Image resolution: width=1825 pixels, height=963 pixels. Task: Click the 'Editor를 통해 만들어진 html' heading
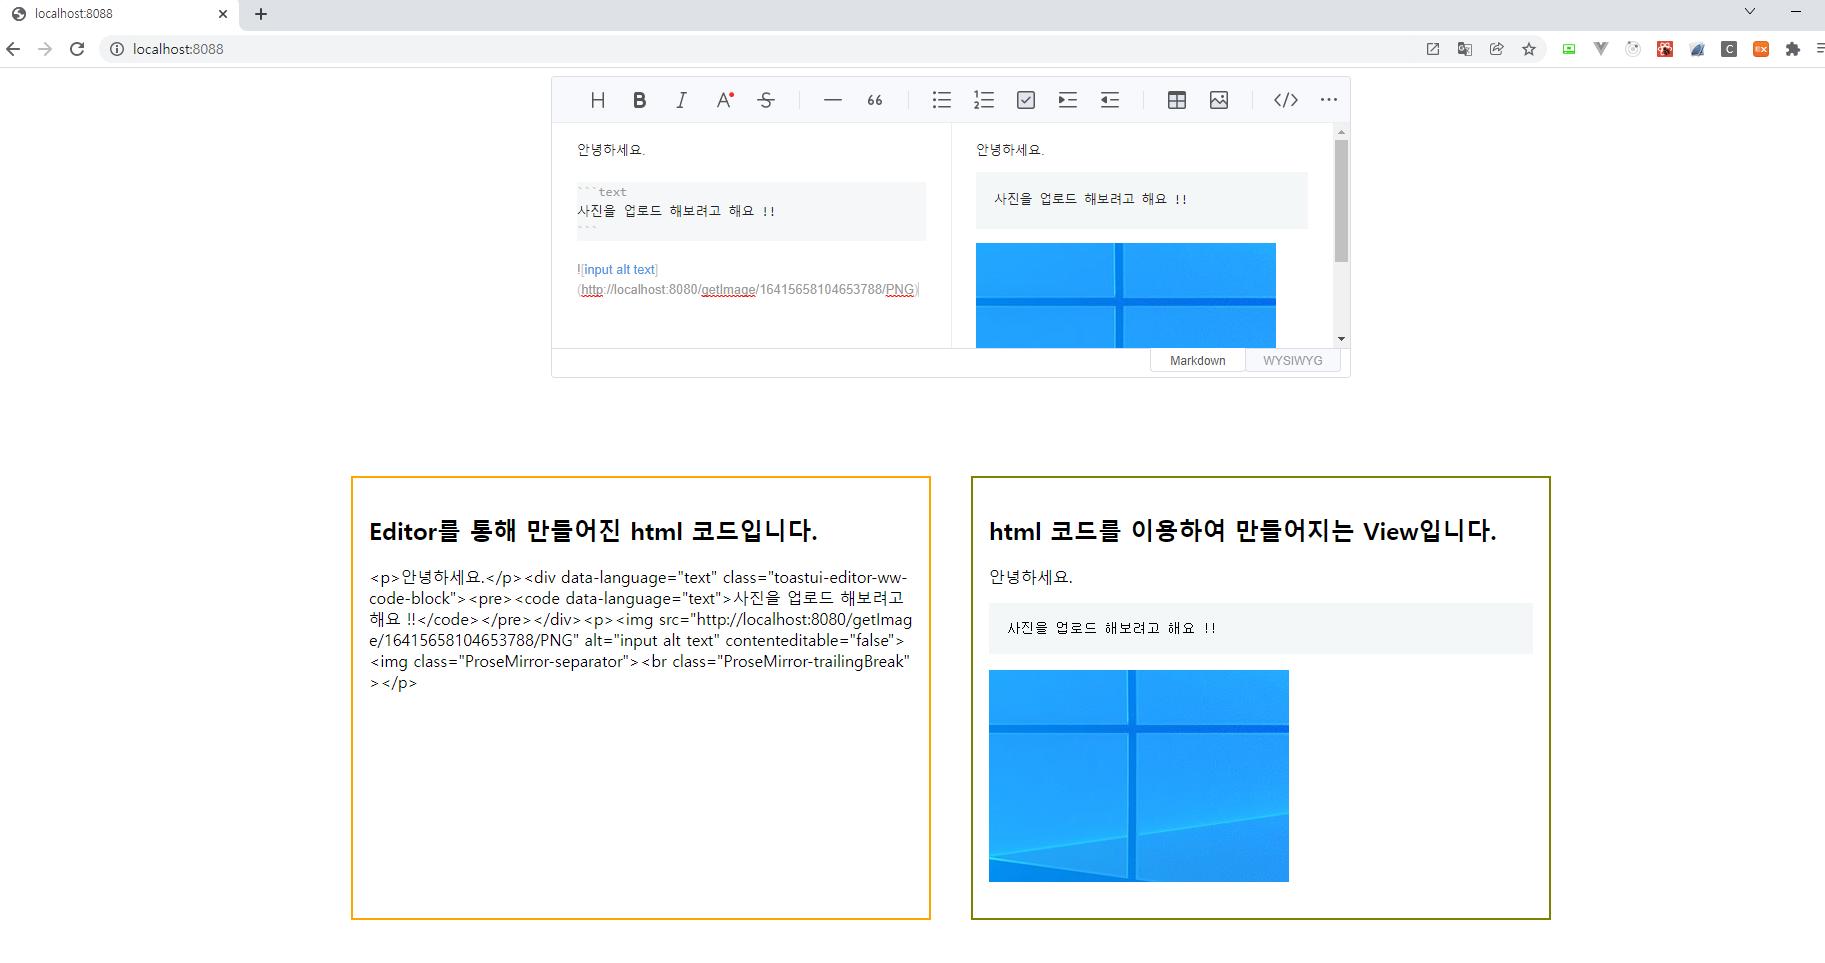593,531
